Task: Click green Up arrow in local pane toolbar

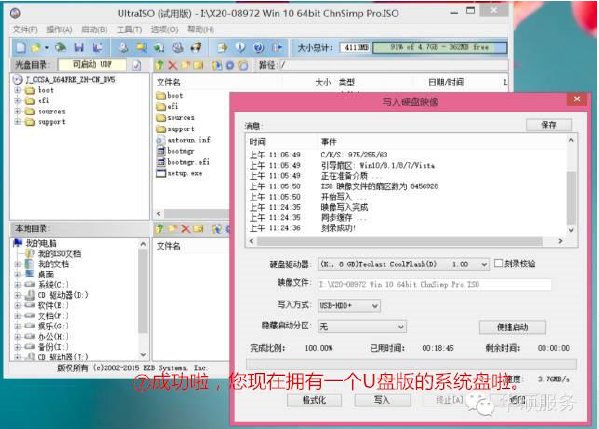Action: point(159,229)
